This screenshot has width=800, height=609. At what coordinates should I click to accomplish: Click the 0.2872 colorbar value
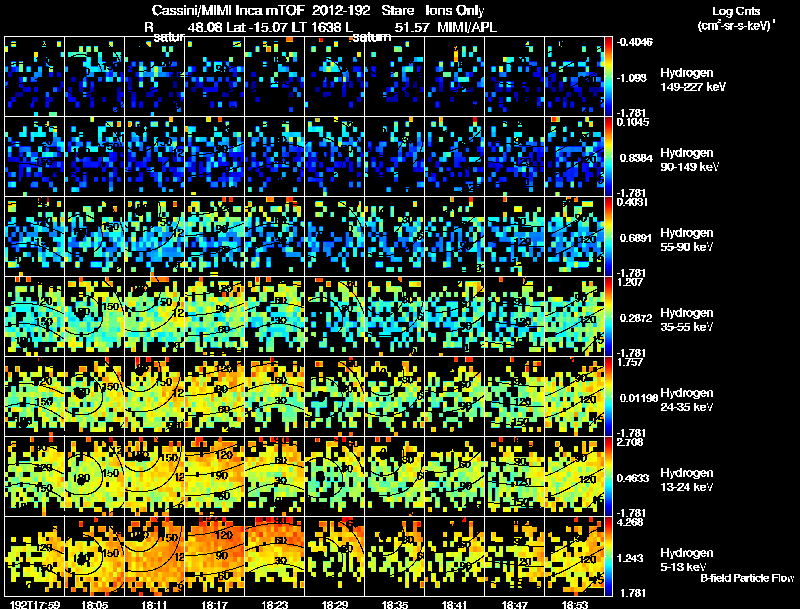coord(636,318)
